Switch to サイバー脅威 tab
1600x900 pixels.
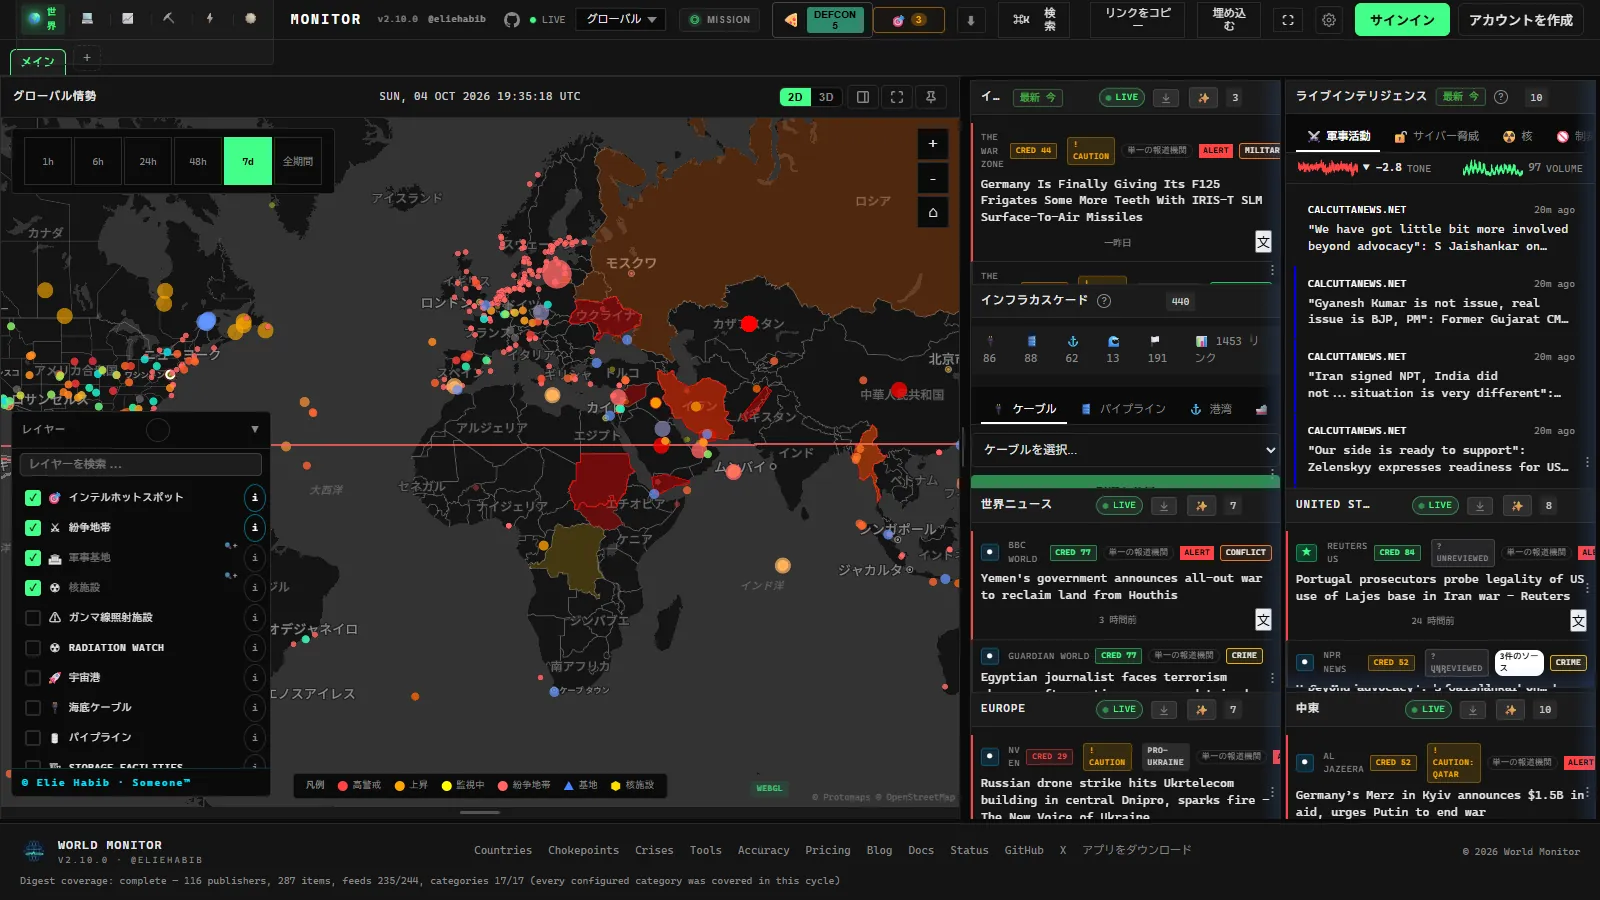(1437, 136)
